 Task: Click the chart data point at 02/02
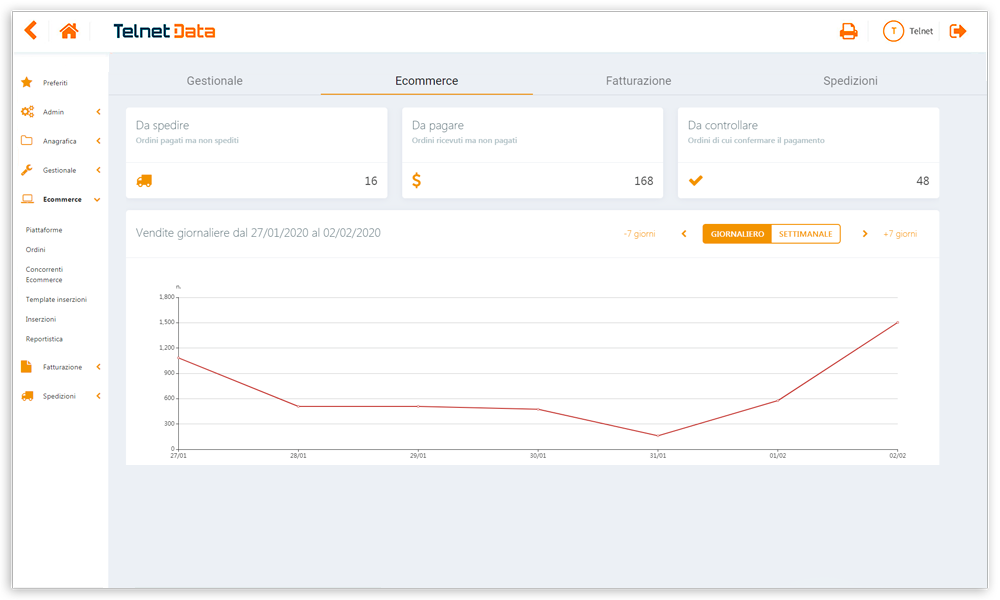tap(897, 323)
